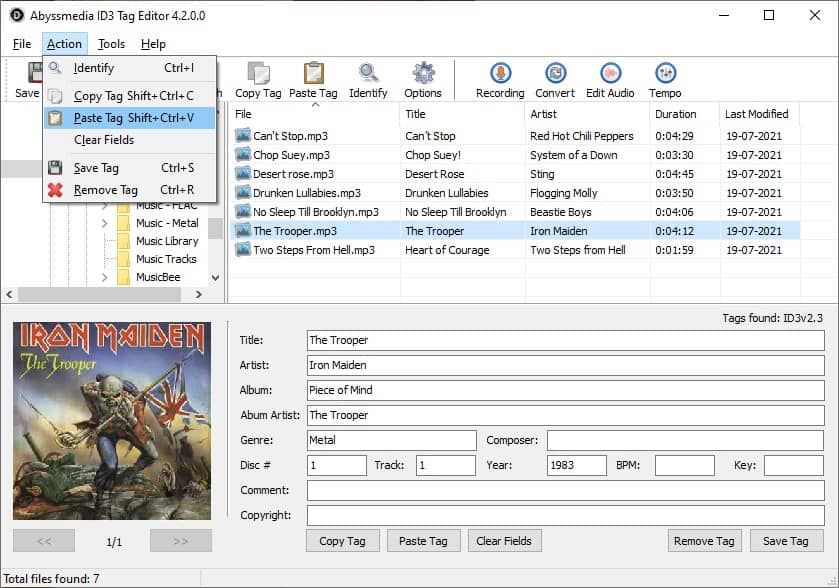The height and width of the screenshot is (588, 839).
Task: Click file icon of Drunken Lullabies.mp3
Action: (243, 193)
